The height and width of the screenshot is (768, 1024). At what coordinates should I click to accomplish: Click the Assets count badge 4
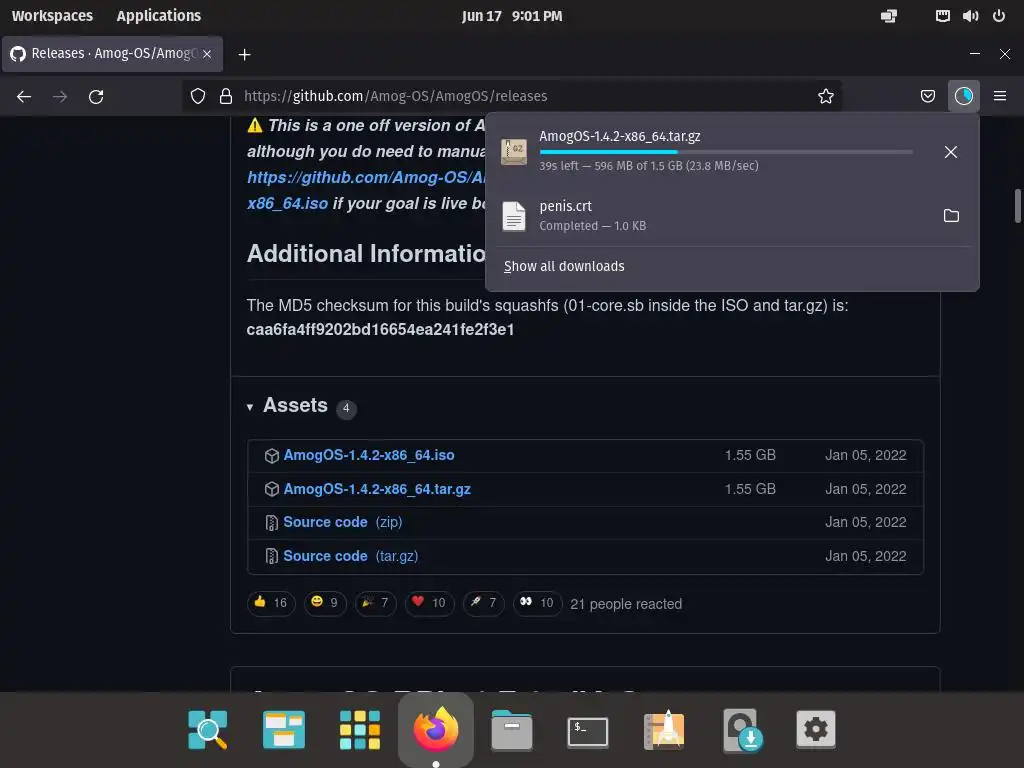point(346,408)
